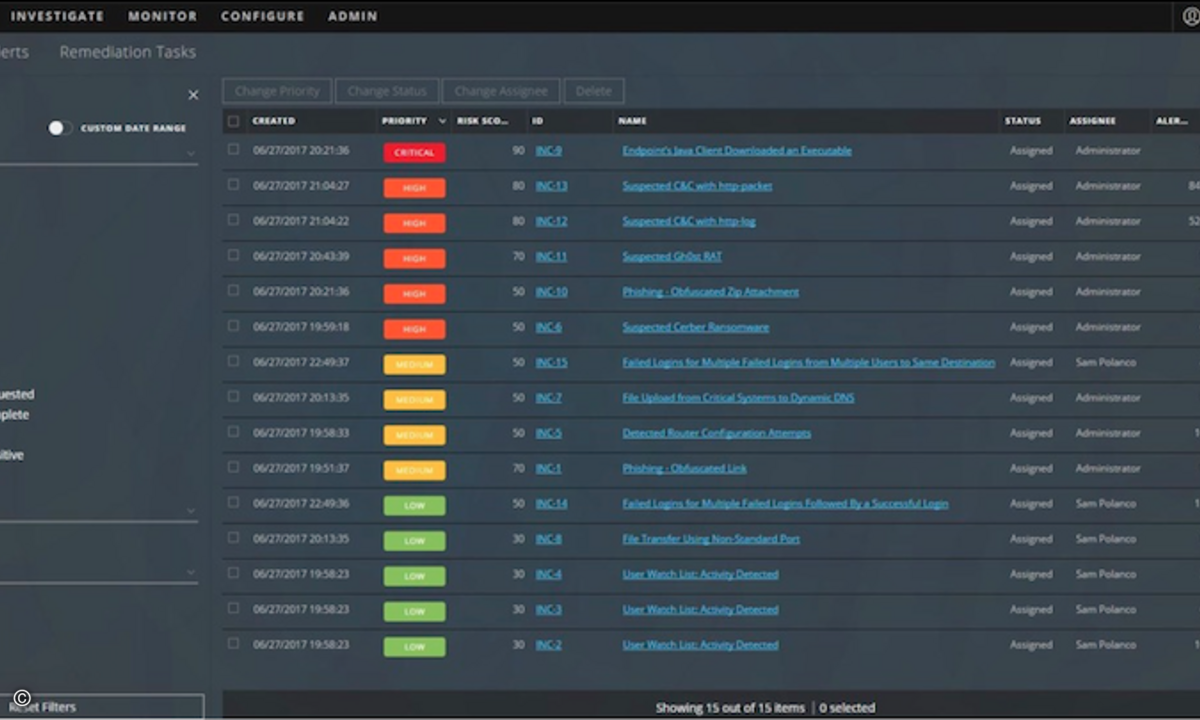Image resolution: width=1200 pixels, height=720 pixels.
Task: Open 'Suspected Gh0st RAT' incident
Action: pos(672,257)
